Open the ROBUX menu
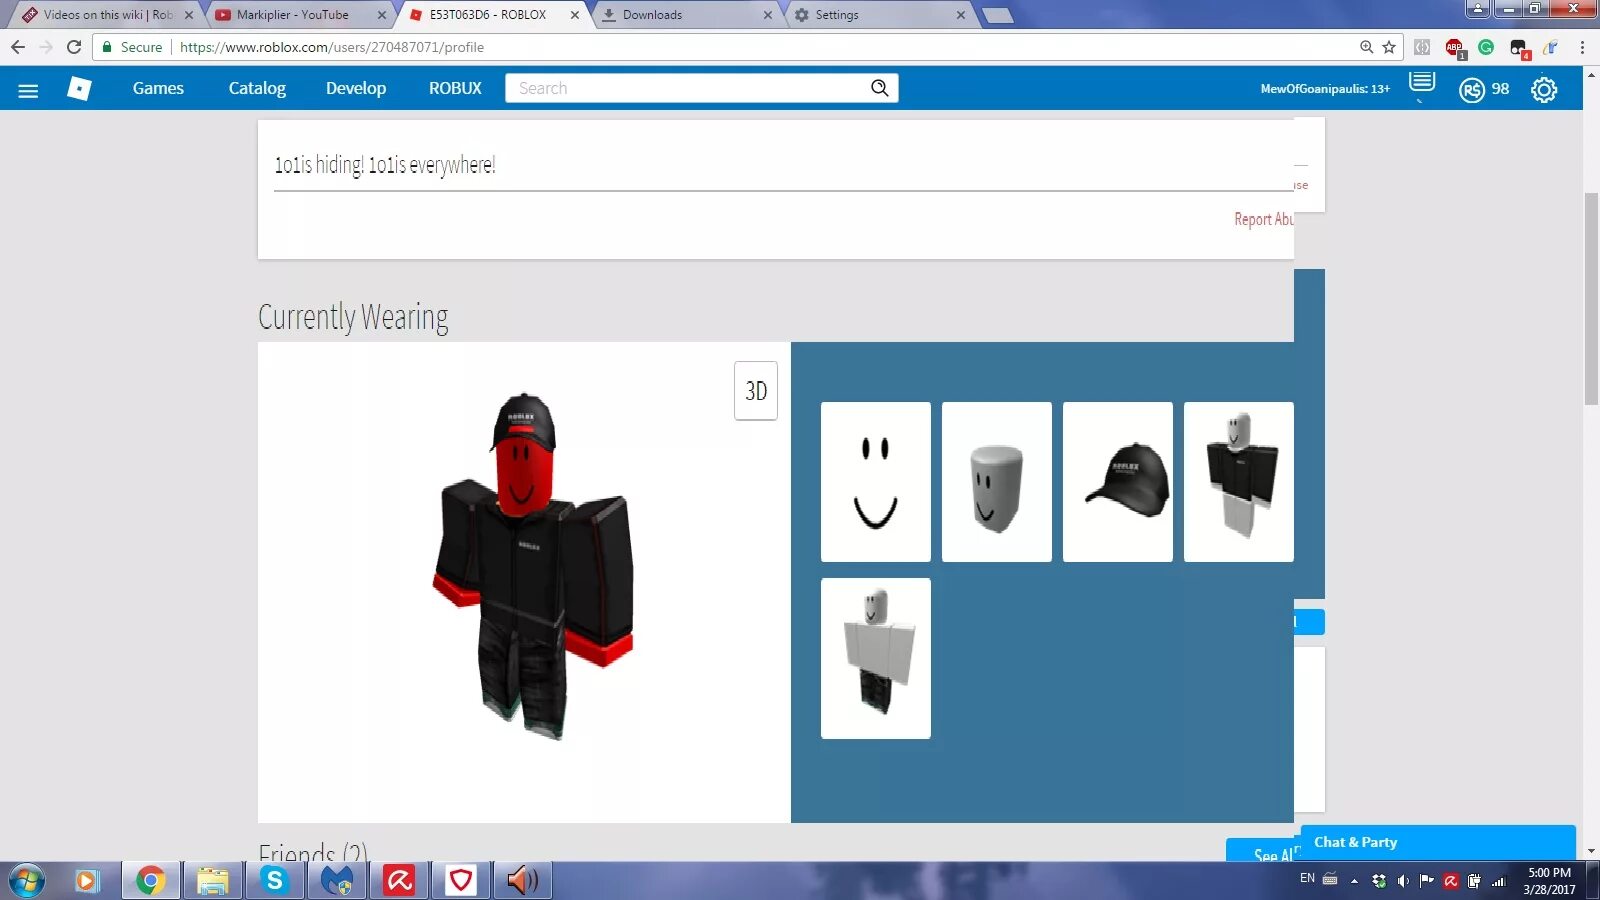1600x900 pixels. [x=455, y=88]
